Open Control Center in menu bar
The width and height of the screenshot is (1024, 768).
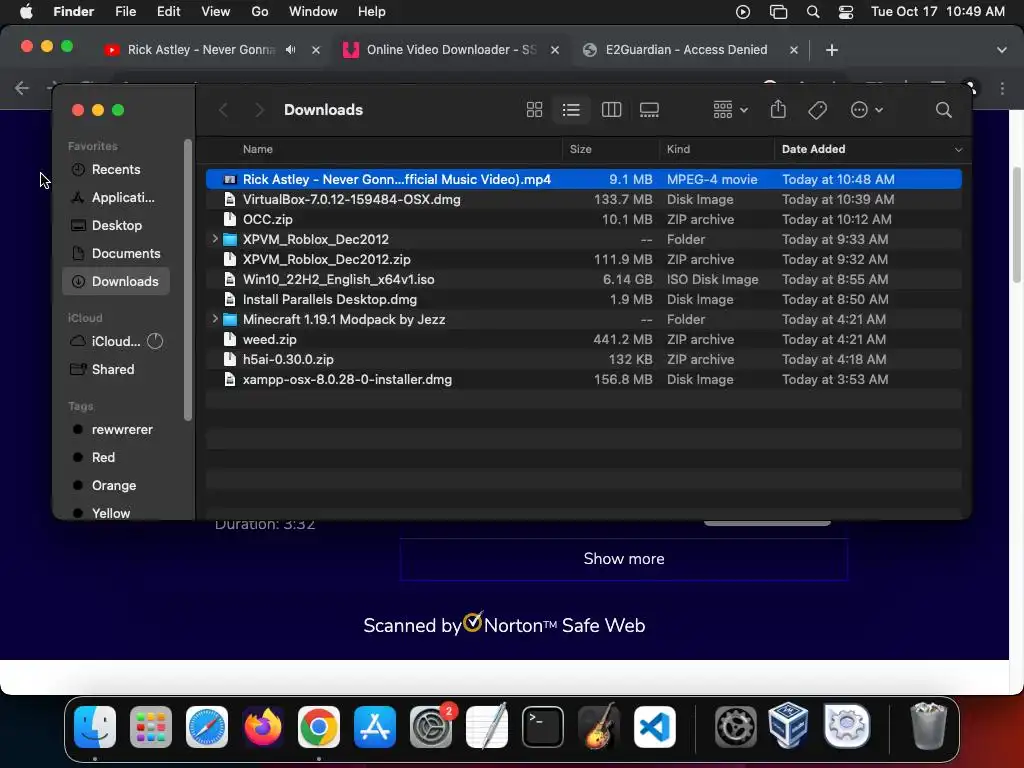(x=846, y=12)
